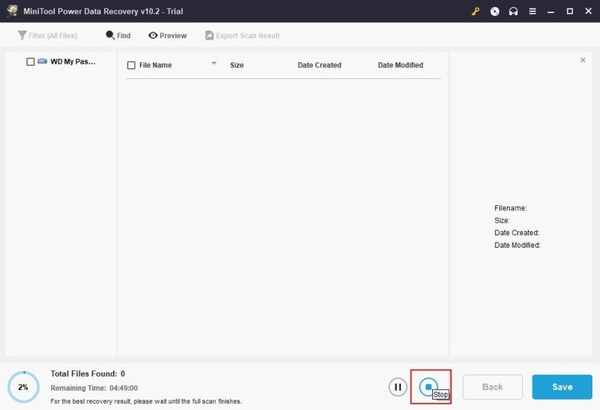
Task: Click Export Scan Result
Action: point(243,35)
